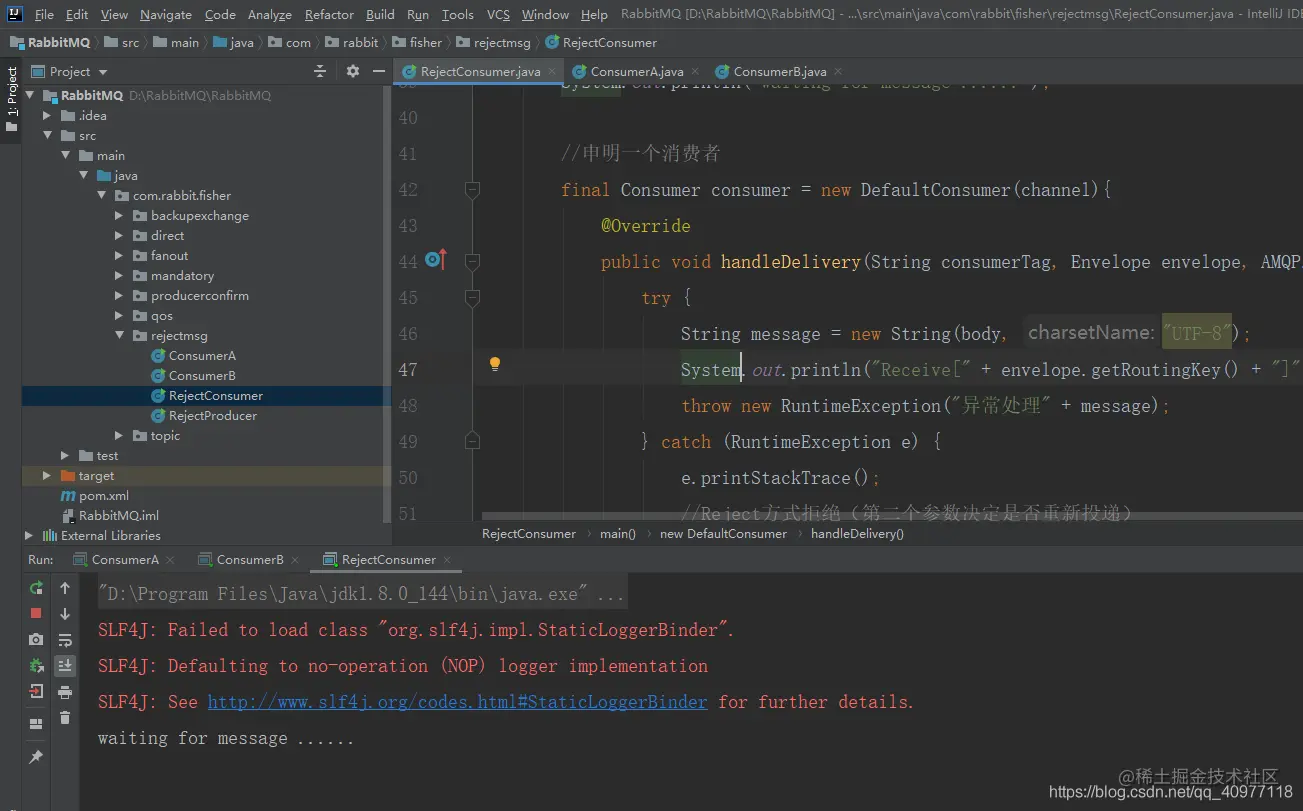
Task: Close the ConsumerA run tab
Action: [x=170, y=560]
